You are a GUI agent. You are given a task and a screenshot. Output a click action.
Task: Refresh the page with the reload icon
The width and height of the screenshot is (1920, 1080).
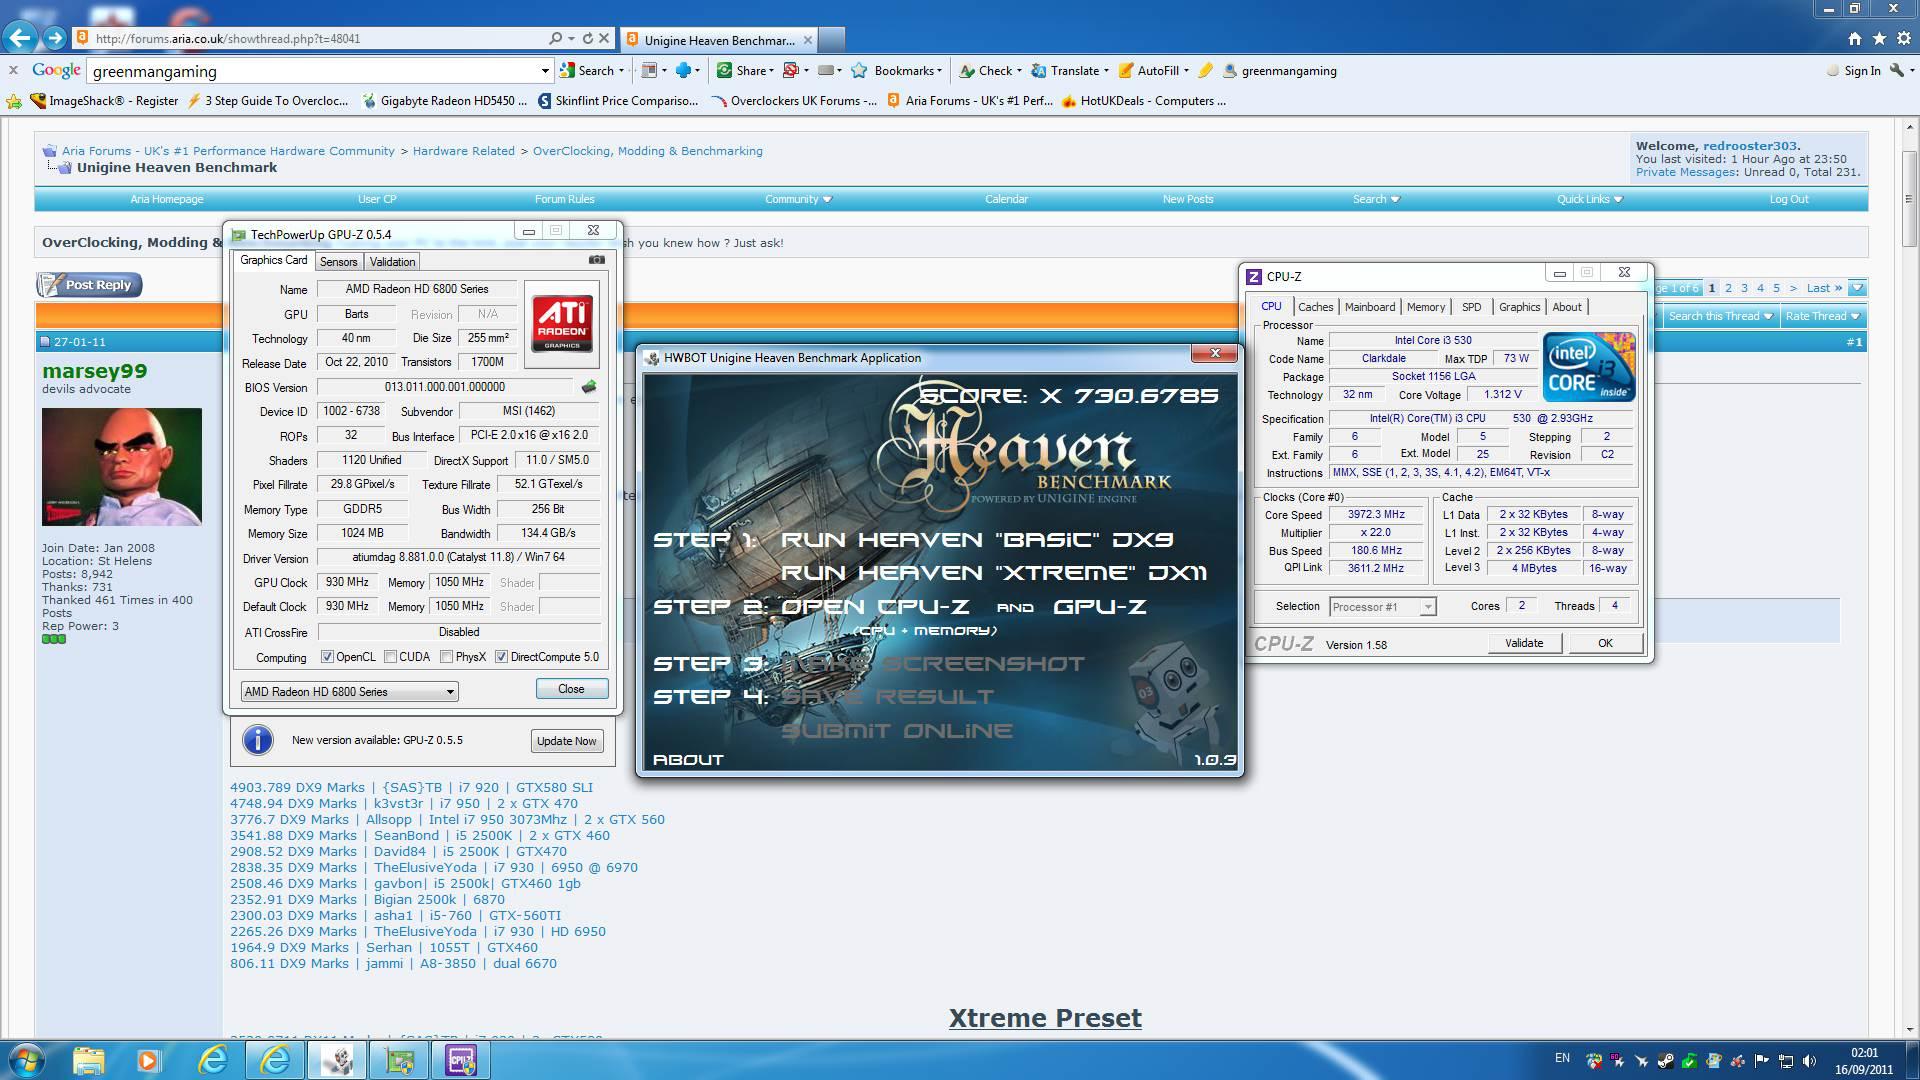(x=587, y=39)
